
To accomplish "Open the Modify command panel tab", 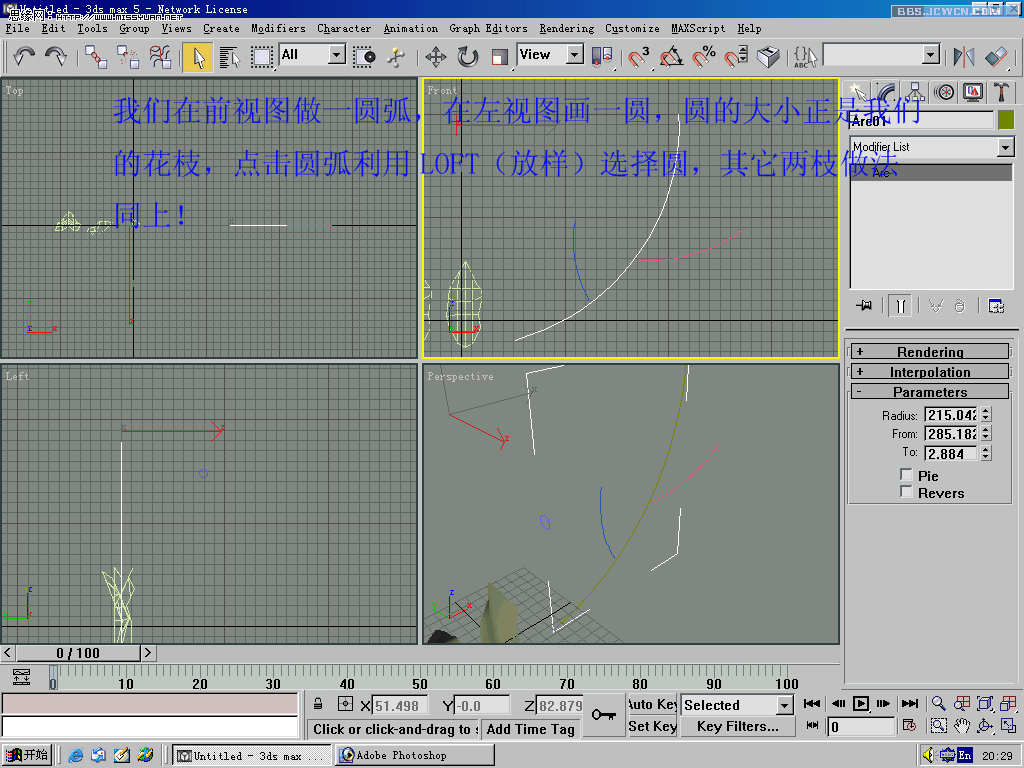I will point(886,92).
